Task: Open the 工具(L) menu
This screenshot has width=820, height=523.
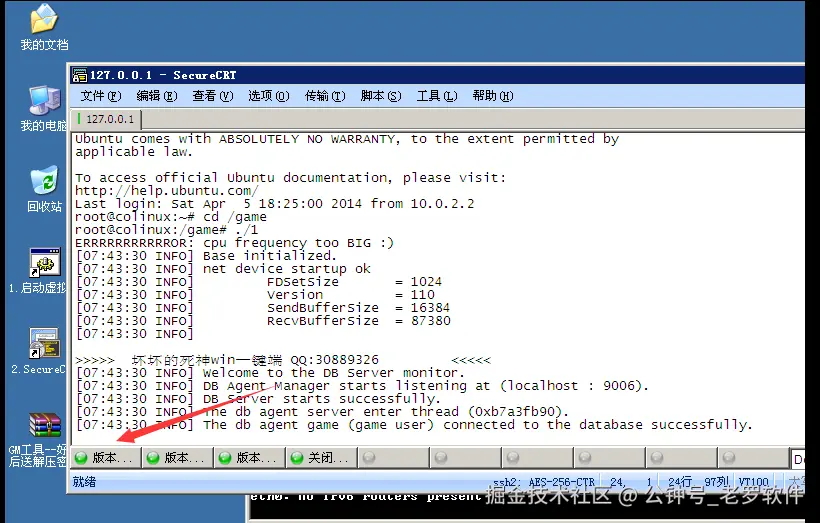Action: click(437, 96)
